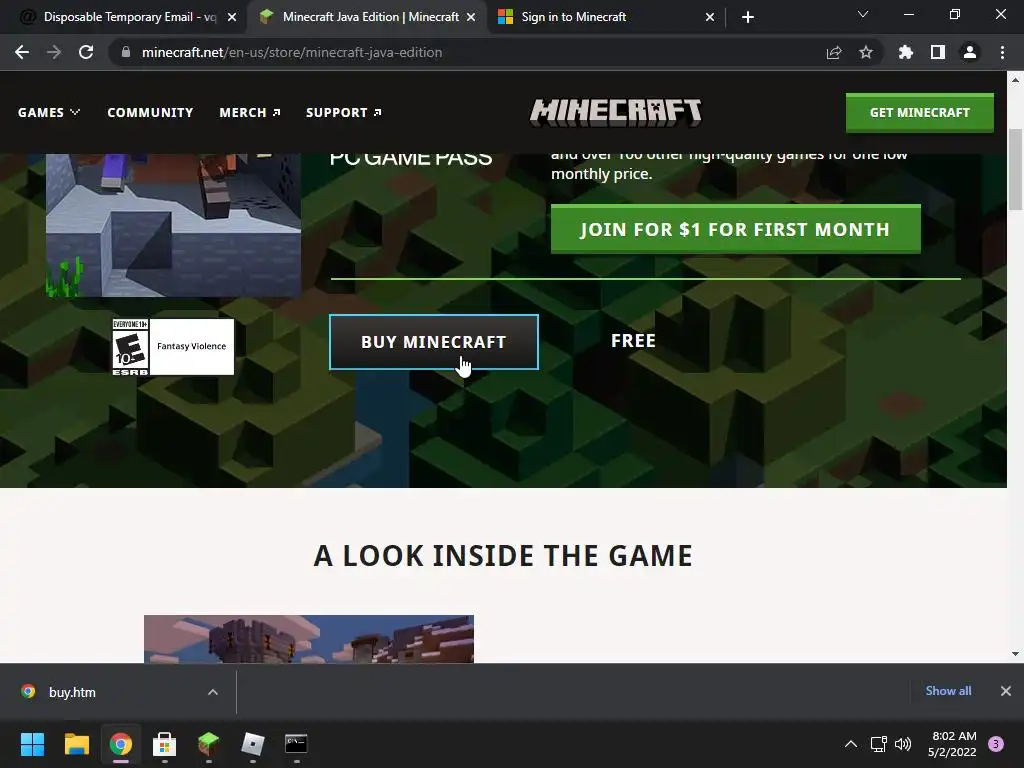Open the clock showing 8:02 AM

point(952,744)
